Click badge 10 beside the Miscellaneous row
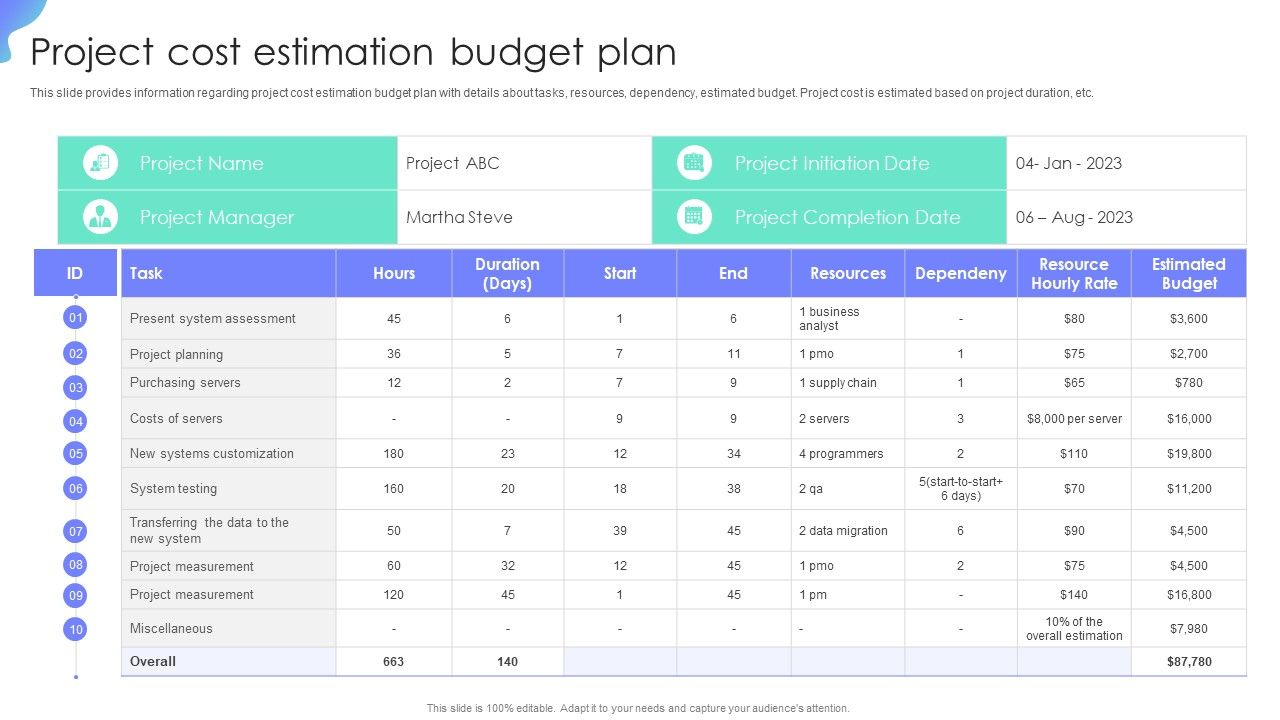This screenshot has width=1280, height=720. click(75, 628)
